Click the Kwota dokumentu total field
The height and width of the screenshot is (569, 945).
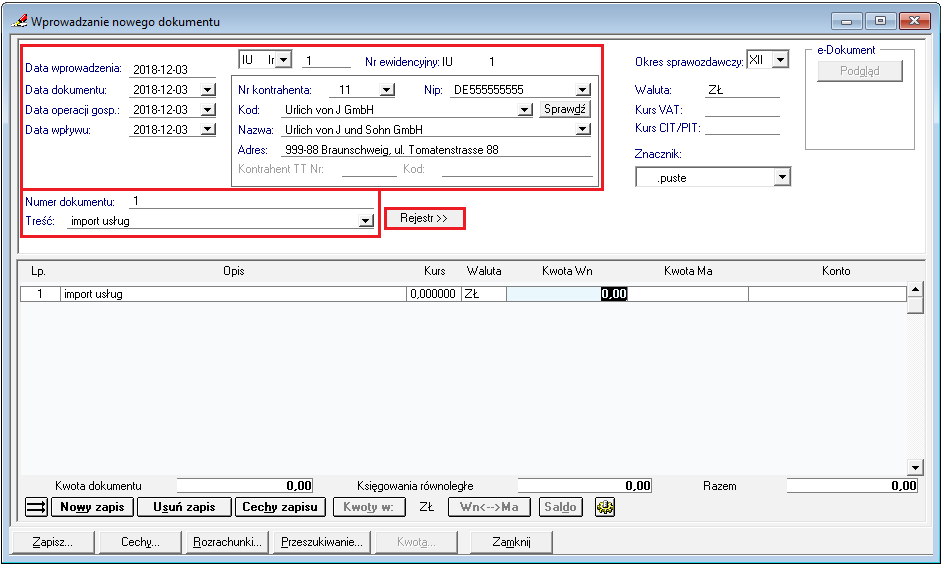coord(245,486)
